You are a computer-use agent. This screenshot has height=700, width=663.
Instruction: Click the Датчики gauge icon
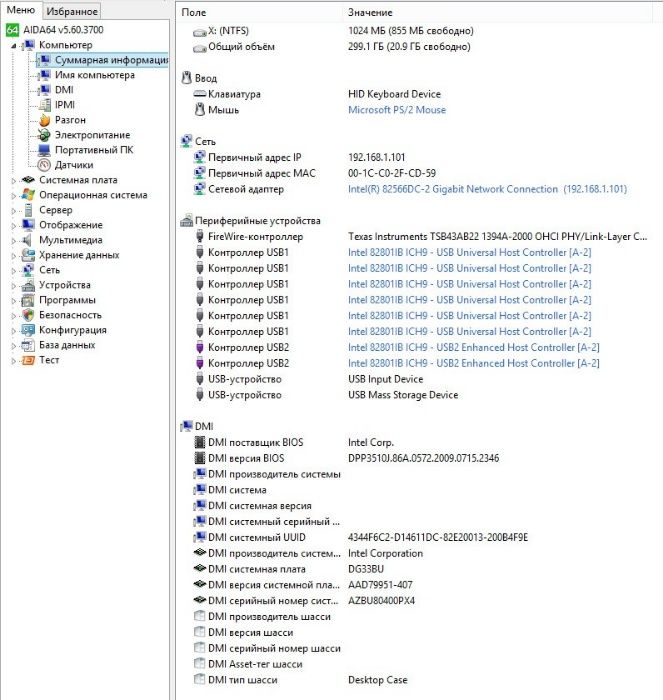pyautogui.click(x=44, y=165)
